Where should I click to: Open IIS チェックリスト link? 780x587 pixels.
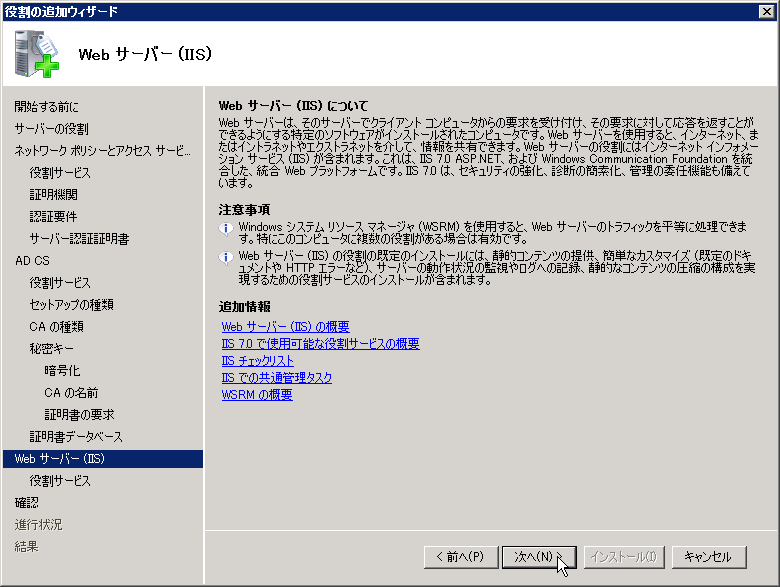pos(258,361)
